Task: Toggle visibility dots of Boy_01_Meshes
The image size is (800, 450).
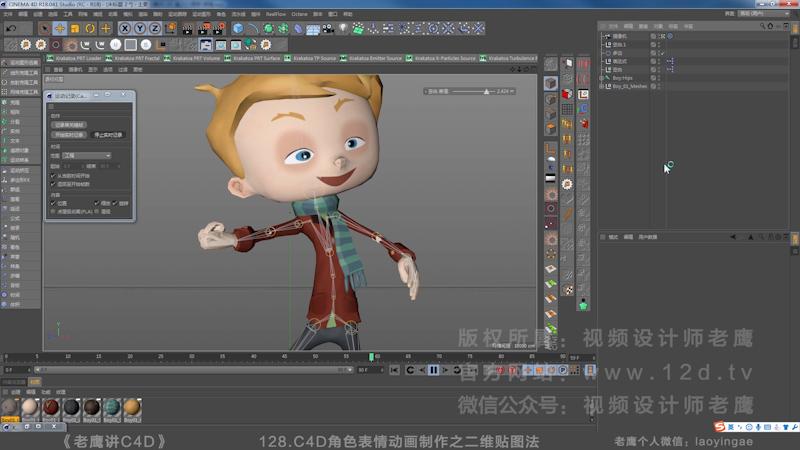Action: coord(659,87)
